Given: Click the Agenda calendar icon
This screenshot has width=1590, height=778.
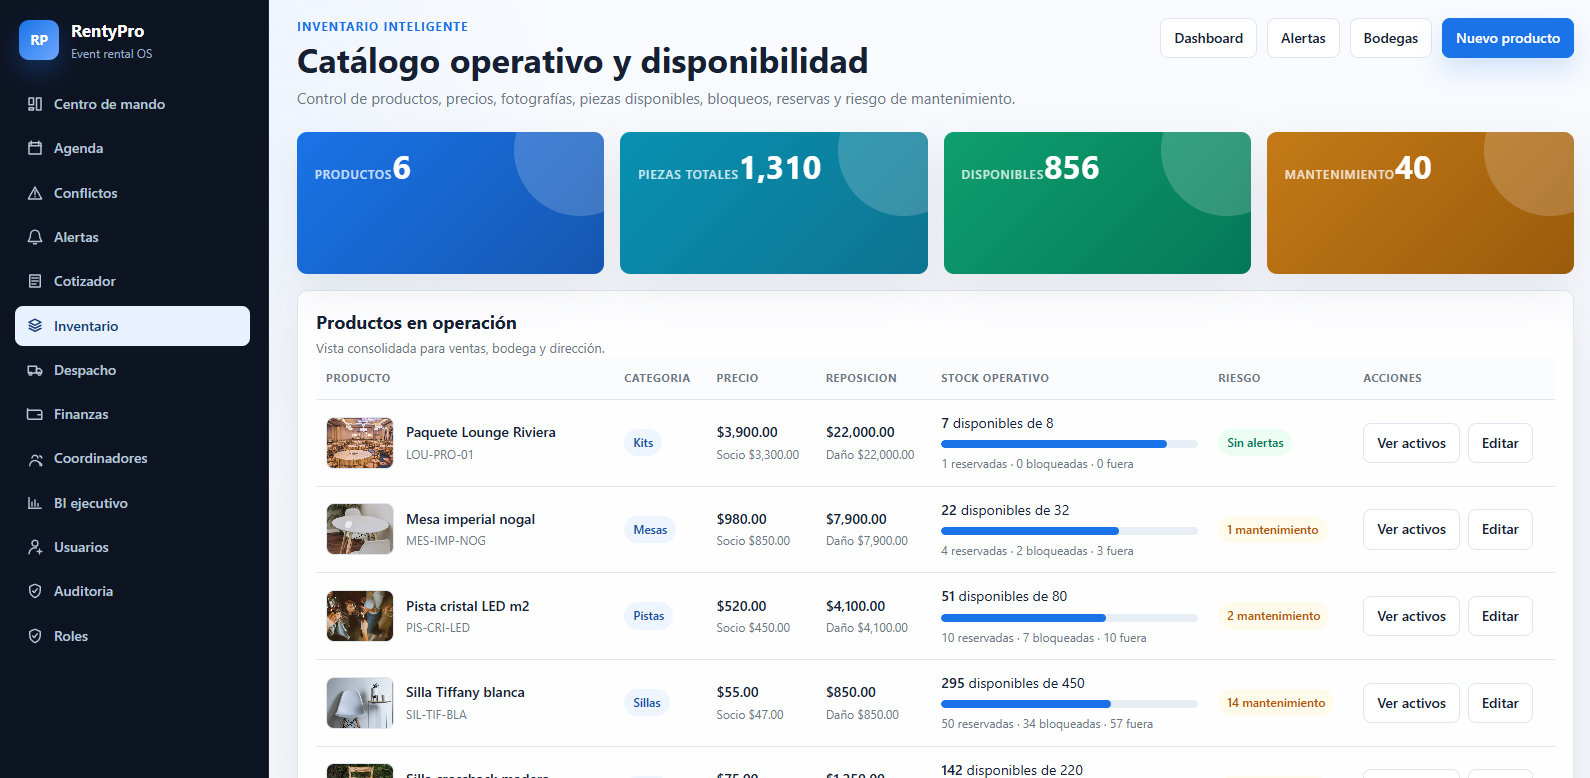Looking at the screenshot, I should coord(35,148).
